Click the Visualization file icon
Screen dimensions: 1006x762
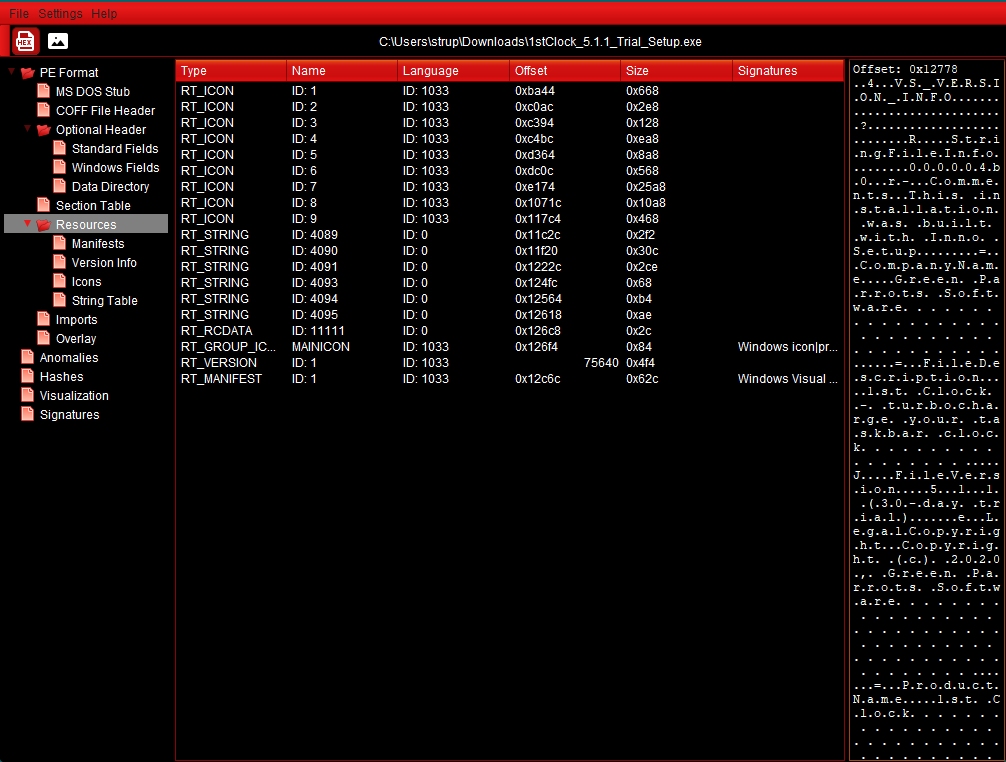click(28, 395)
